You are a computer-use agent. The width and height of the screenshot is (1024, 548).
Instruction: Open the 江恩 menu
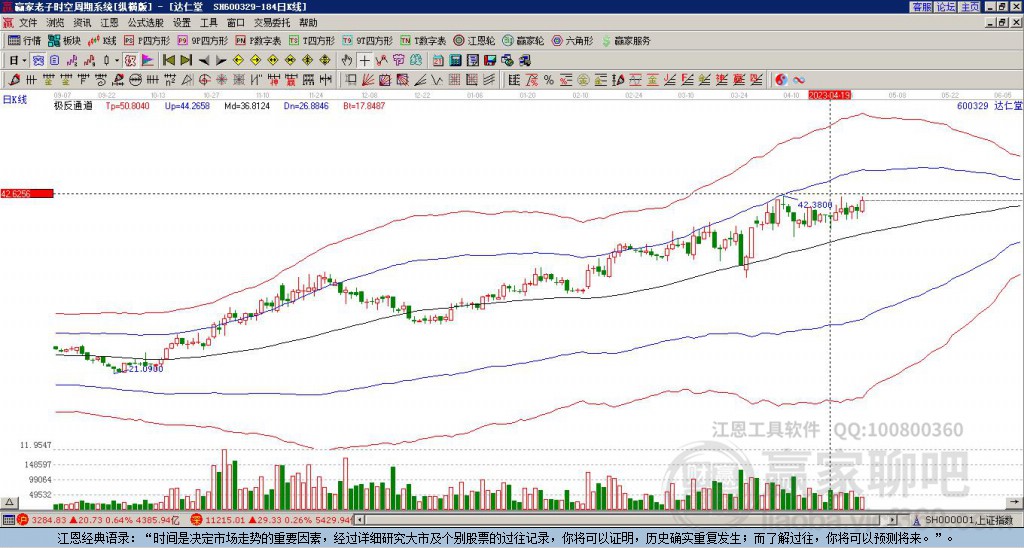pyautogui.click(x=109, y=23)
